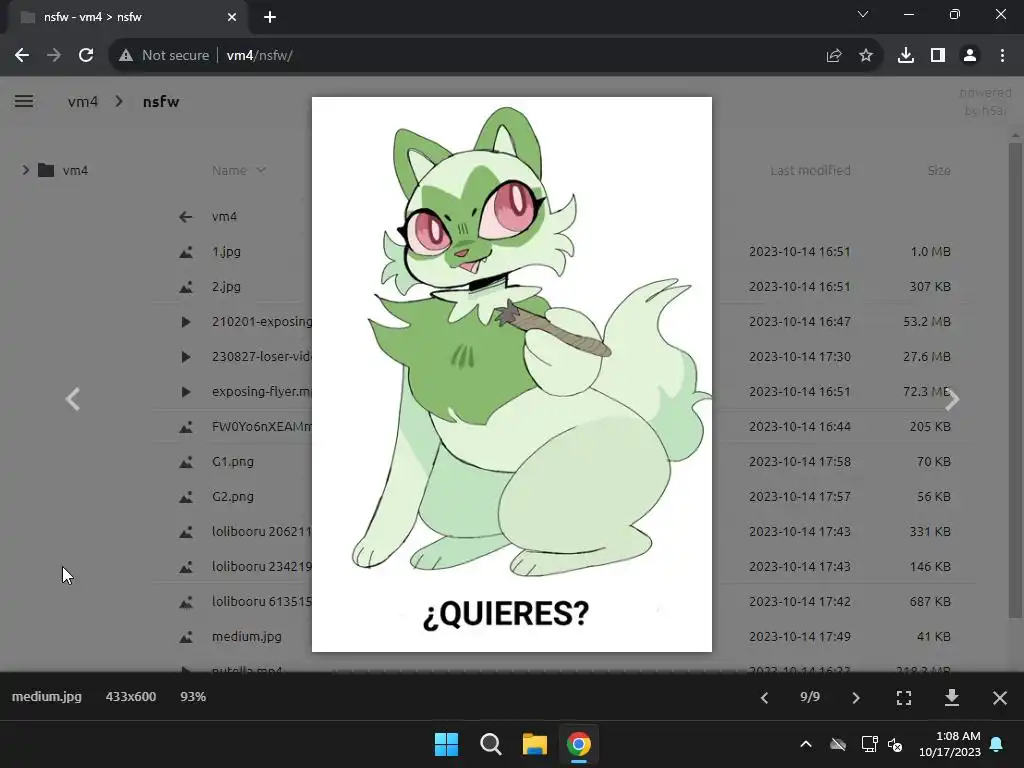Download medium.jpg from viewer bar
This screenshot has height=768, width=1024.
952,697
